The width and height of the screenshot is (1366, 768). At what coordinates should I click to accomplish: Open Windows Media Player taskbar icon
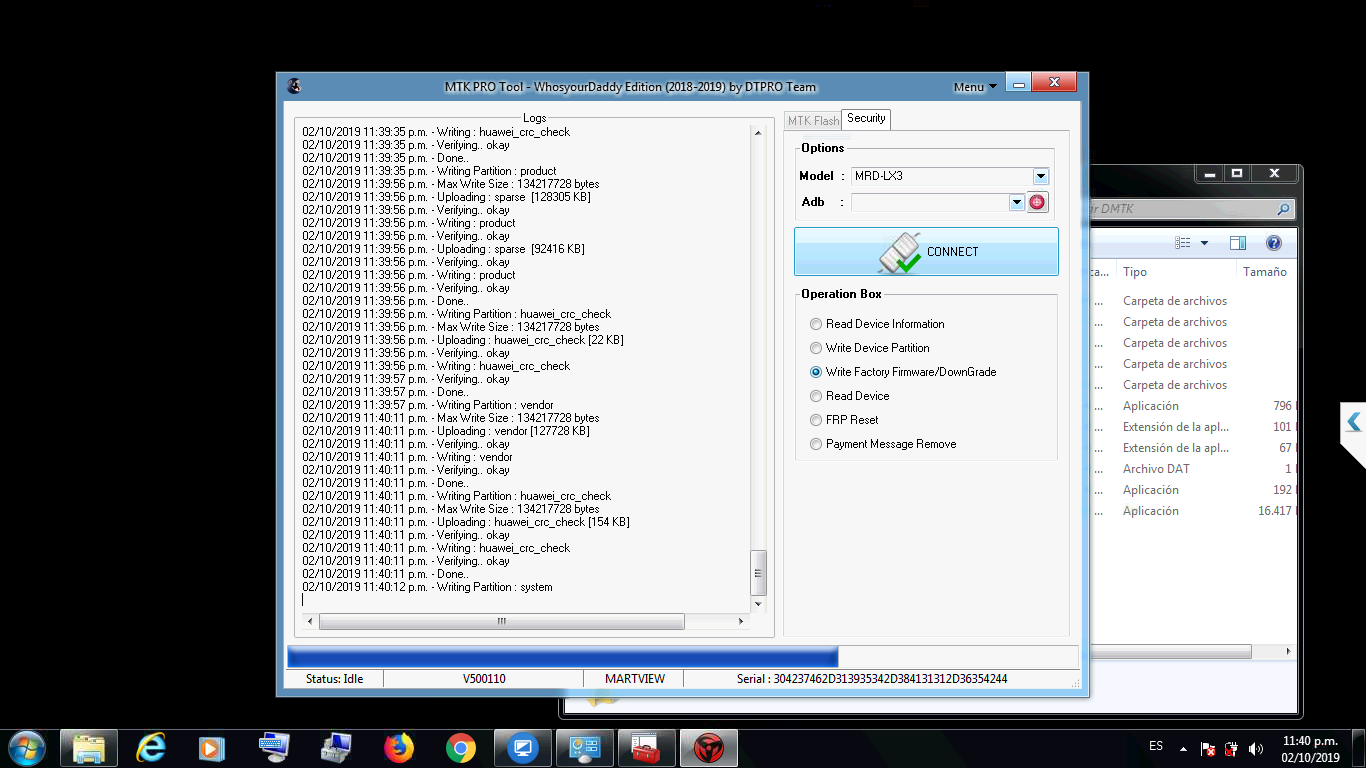(x=211, y=748)
